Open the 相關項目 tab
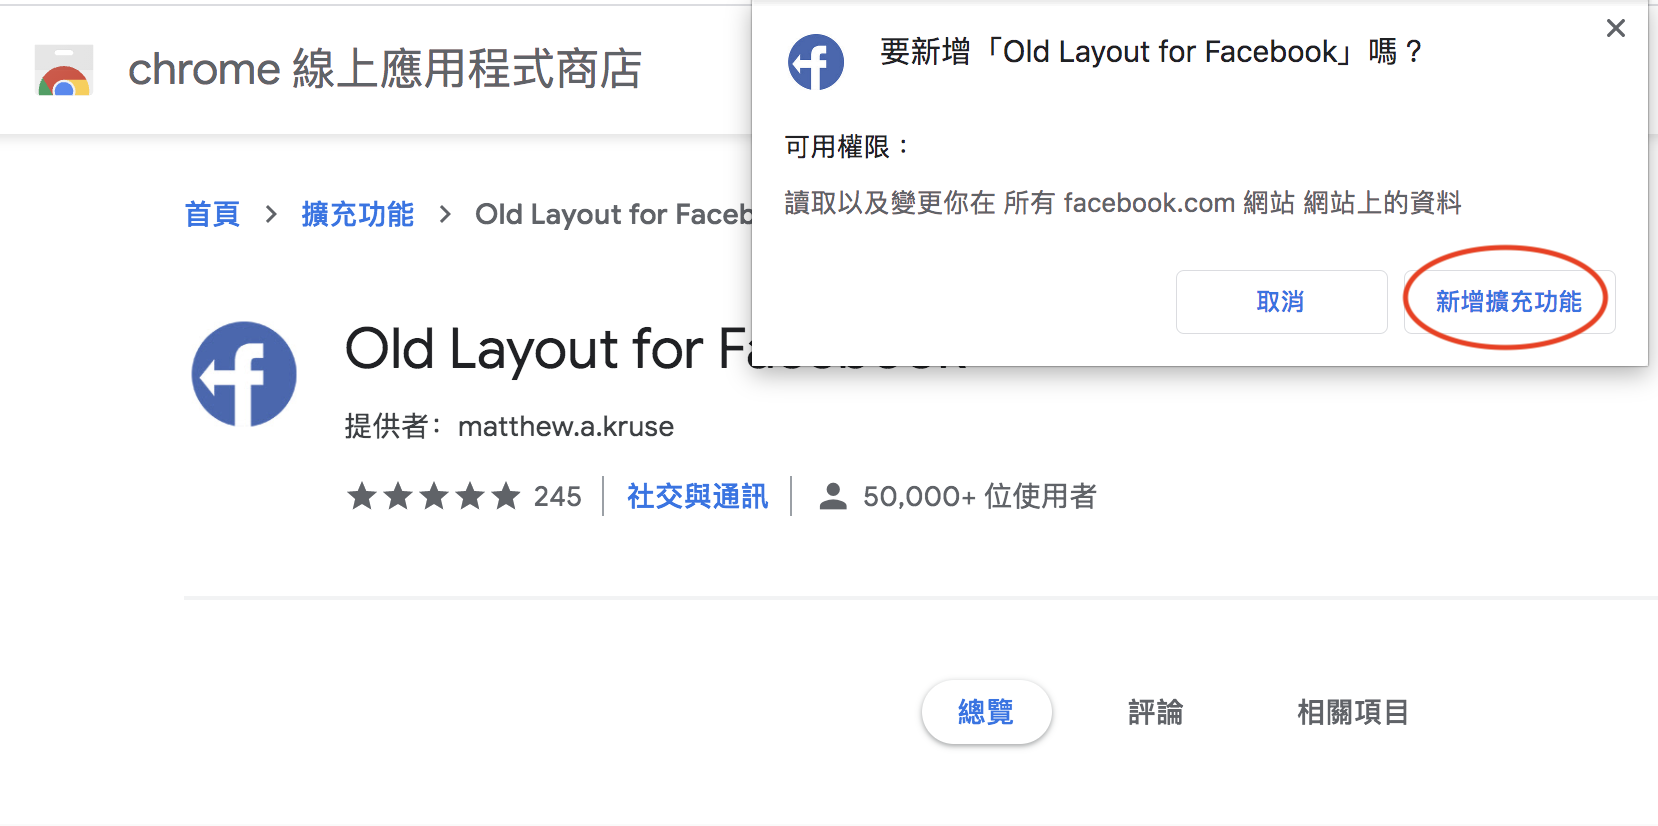Screen dimensions: 1658x826 (1352, 712)
